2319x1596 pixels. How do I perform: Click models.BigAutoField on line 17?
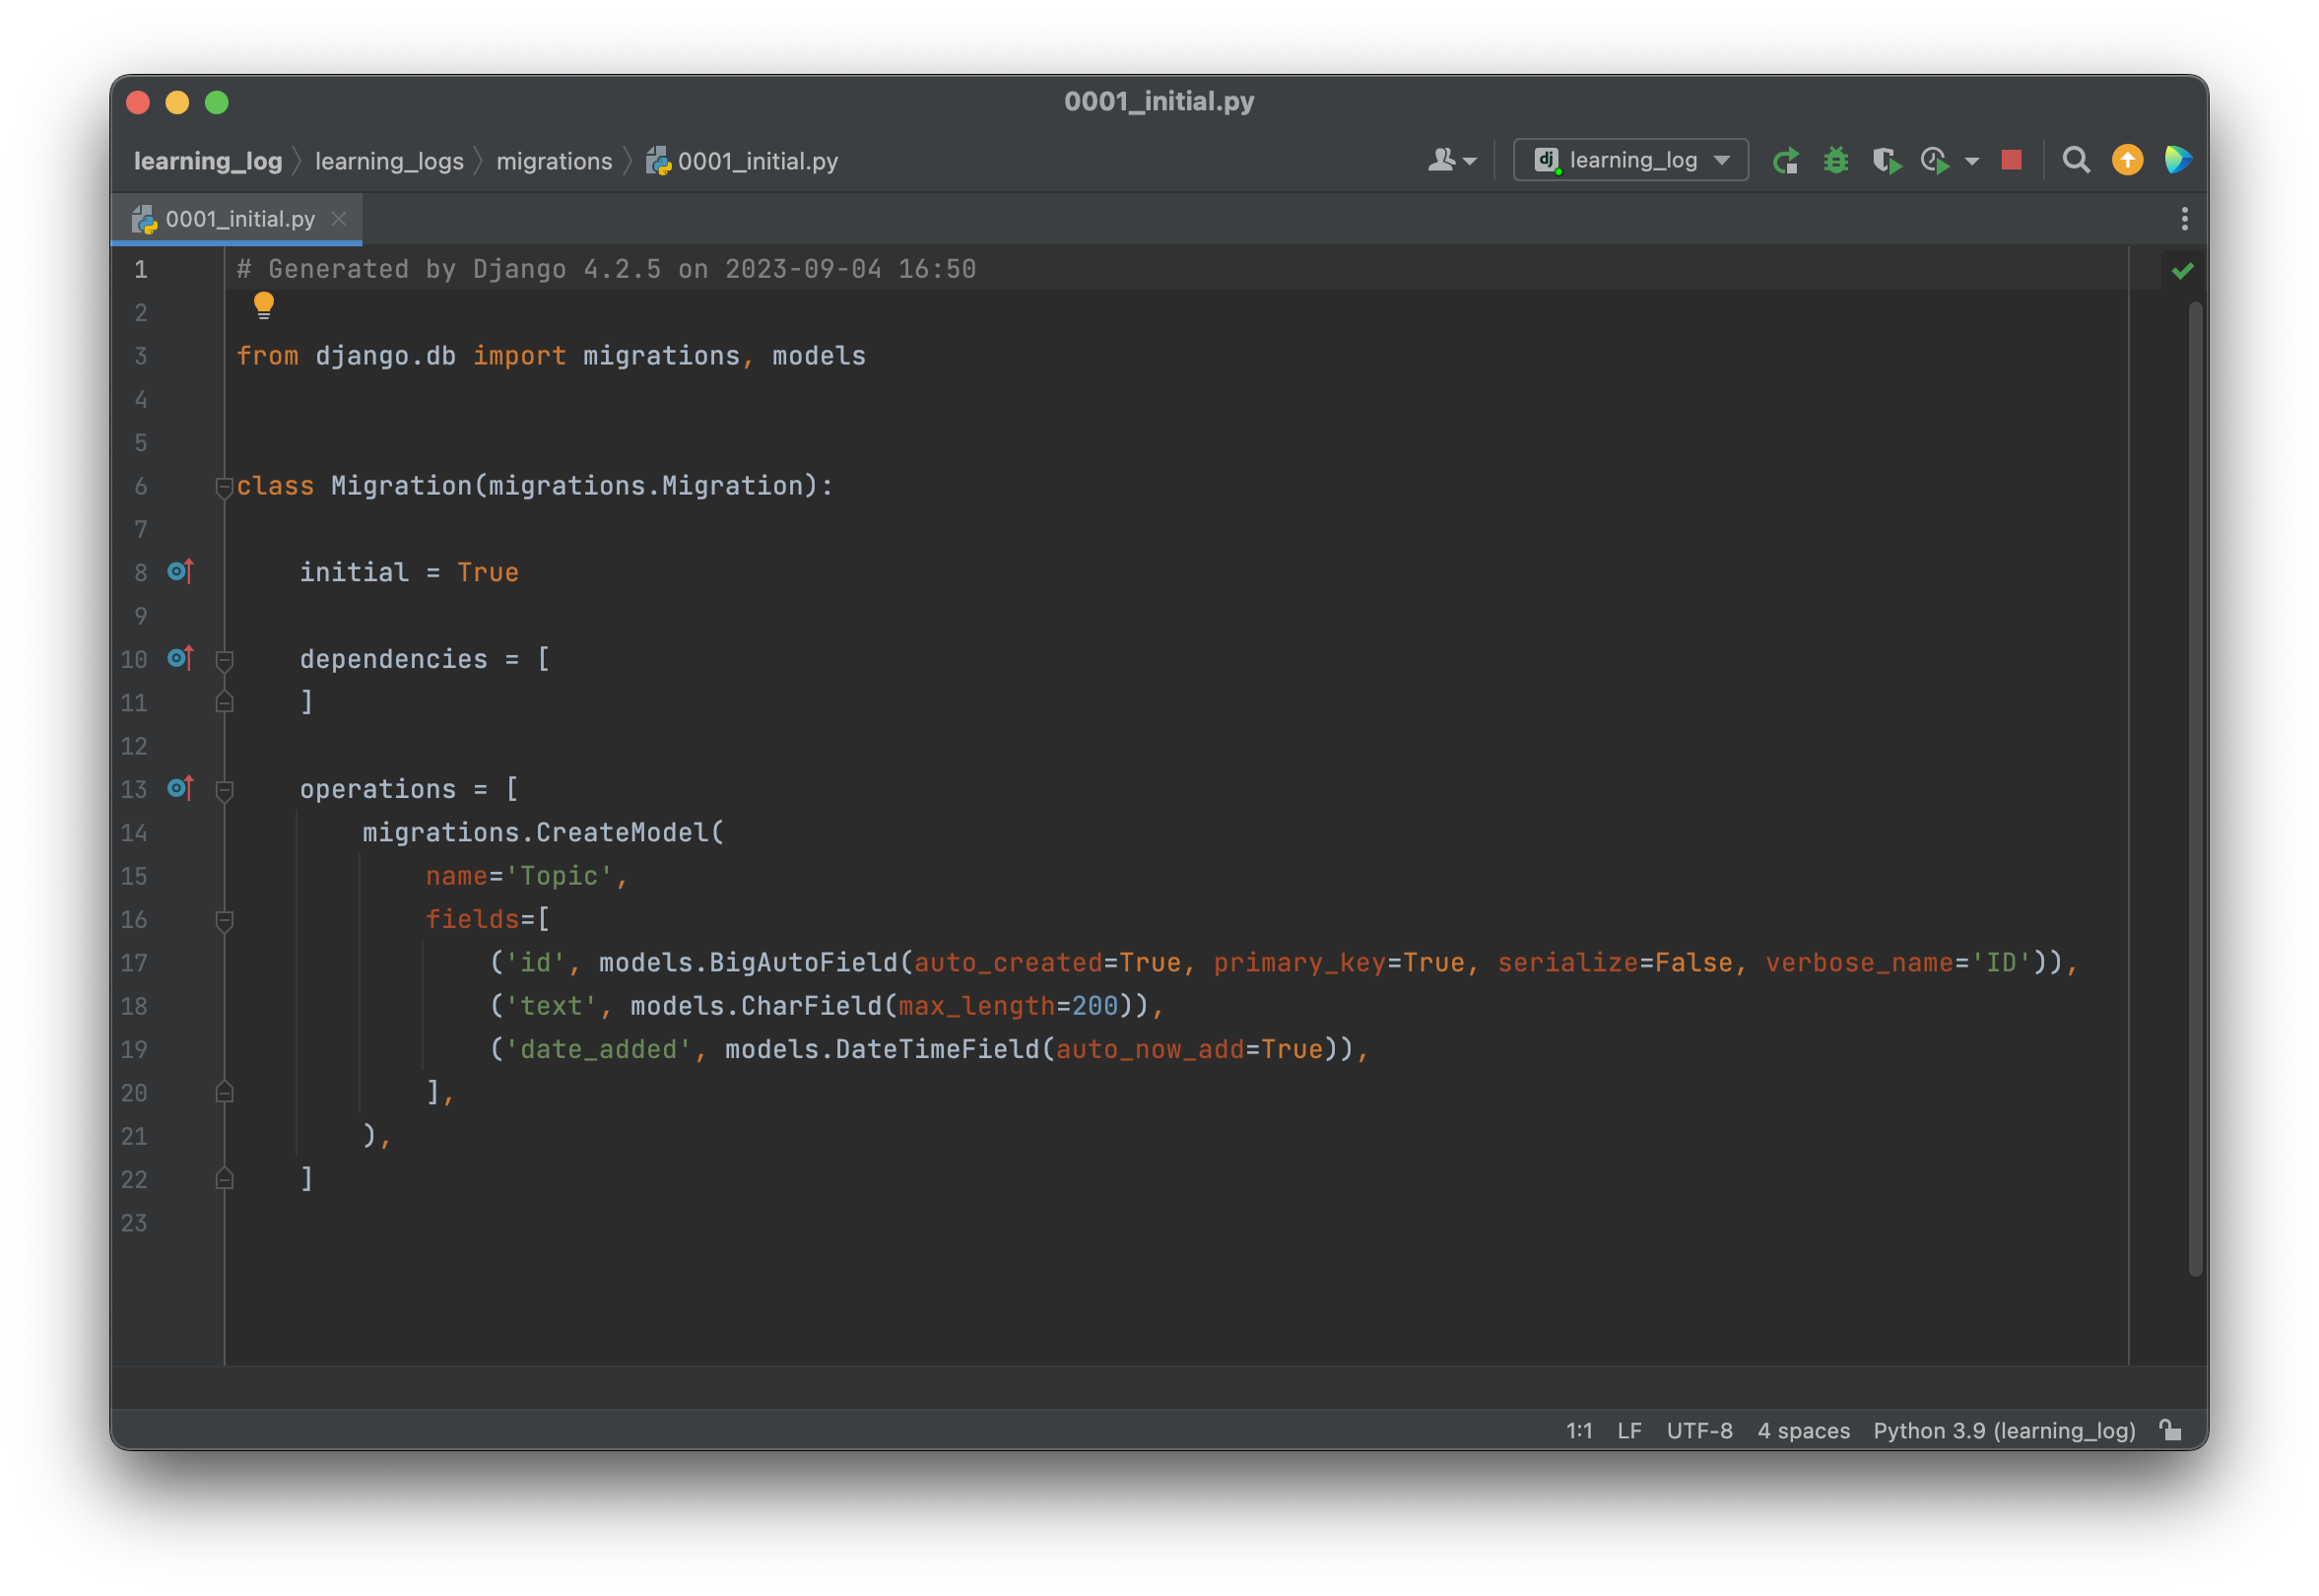(748, 963)
